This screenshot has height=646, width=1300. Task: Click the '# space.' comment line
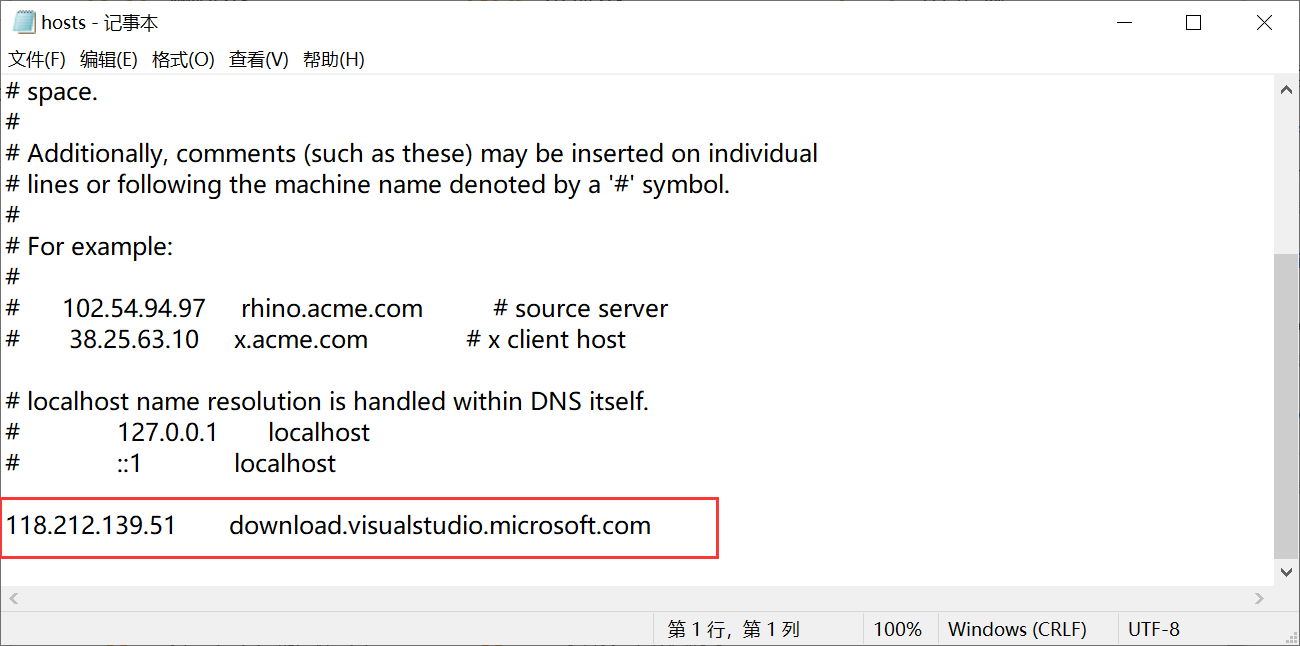[52, 92]
